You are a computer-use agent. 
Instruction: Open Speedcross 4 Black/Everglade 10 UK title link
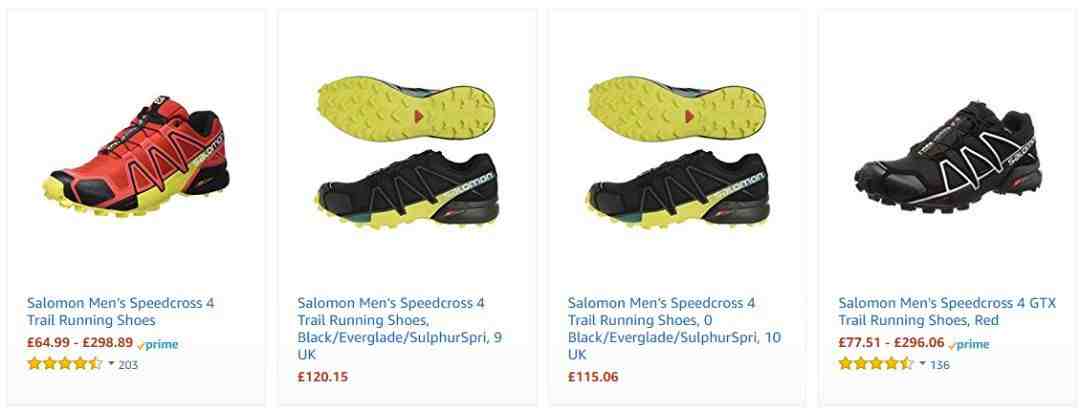click(x=674, y=329)
